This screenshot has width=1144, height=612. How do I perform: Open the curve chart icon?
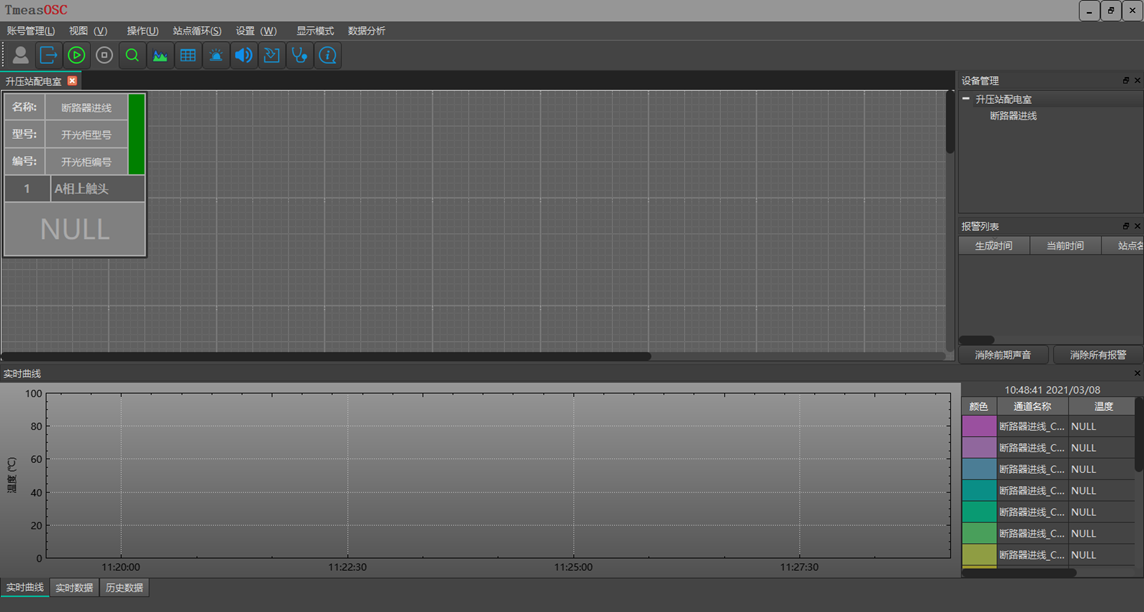point(160,55)
